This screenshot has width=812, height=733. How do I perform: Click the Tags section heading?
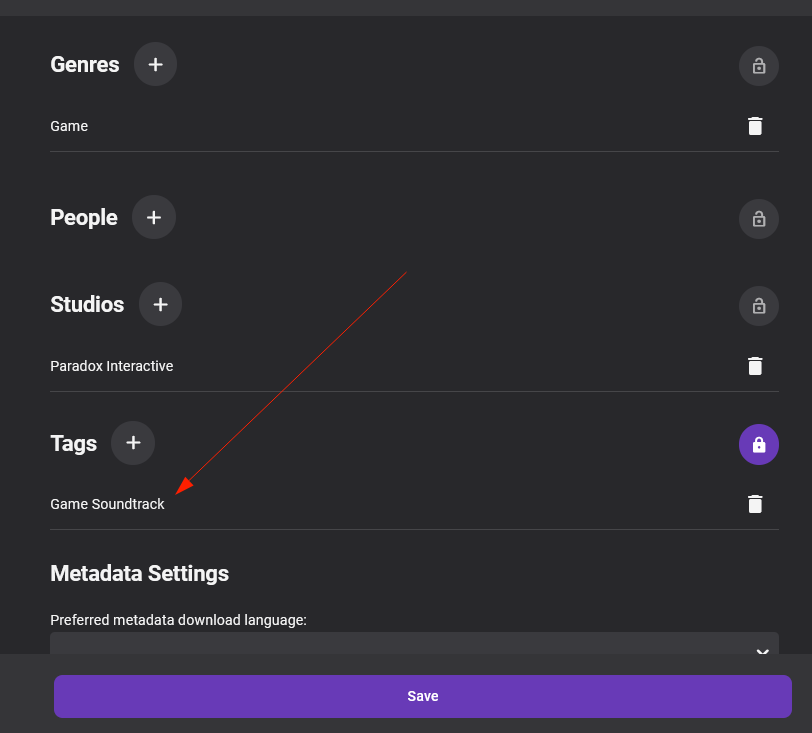pyautogui.click(x=73, y=443)
